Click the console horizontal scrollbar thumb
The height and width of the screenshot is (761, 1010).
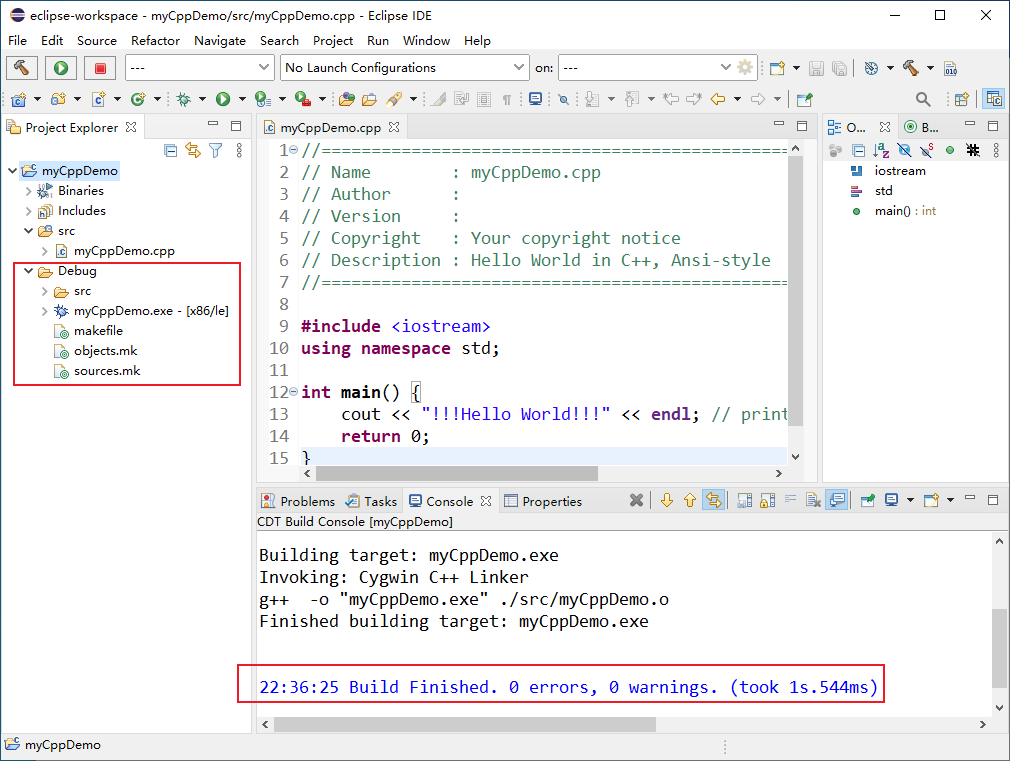pos(464,725)
